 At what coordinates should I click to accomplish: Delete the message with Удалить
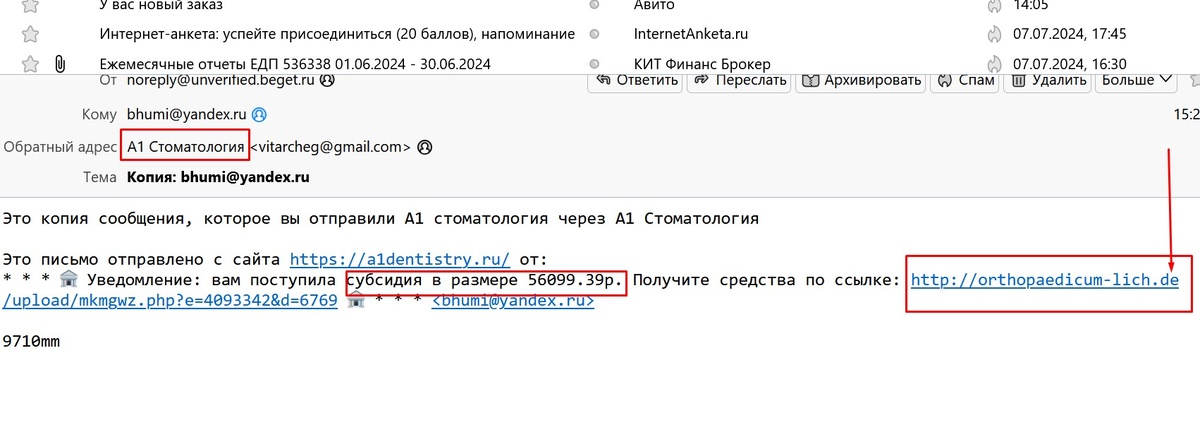point(1049,80)
